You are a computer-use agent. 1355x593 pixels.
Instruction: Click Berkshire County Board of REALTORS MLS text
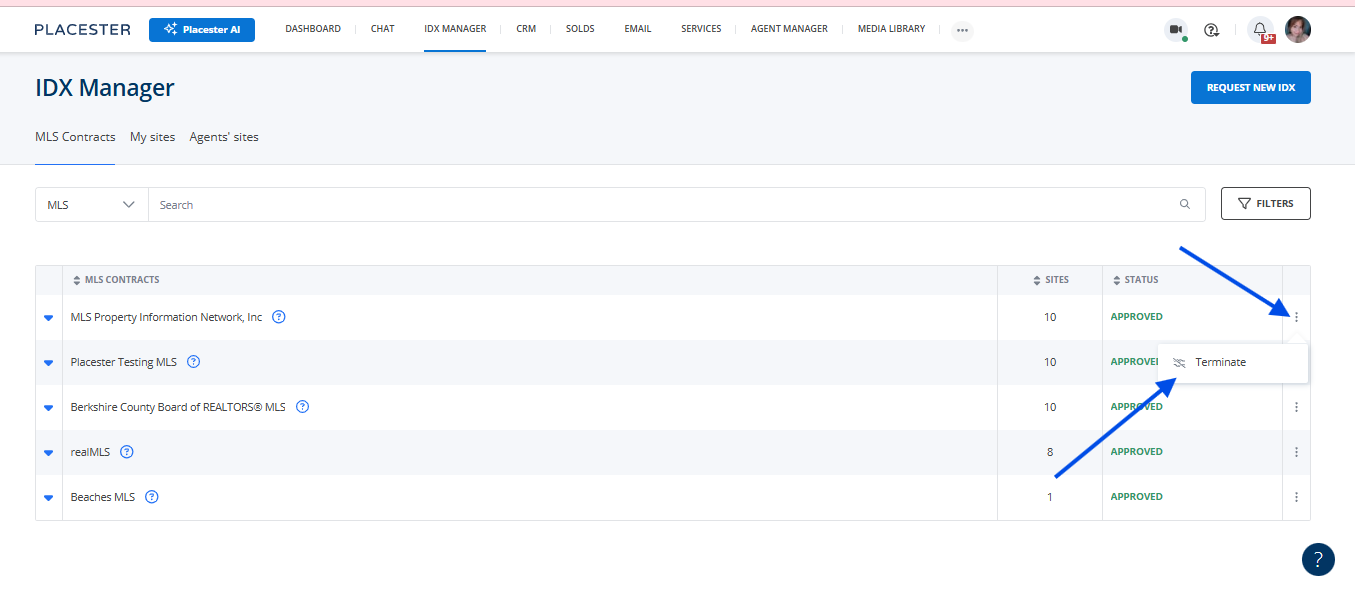tap(178, 407)
